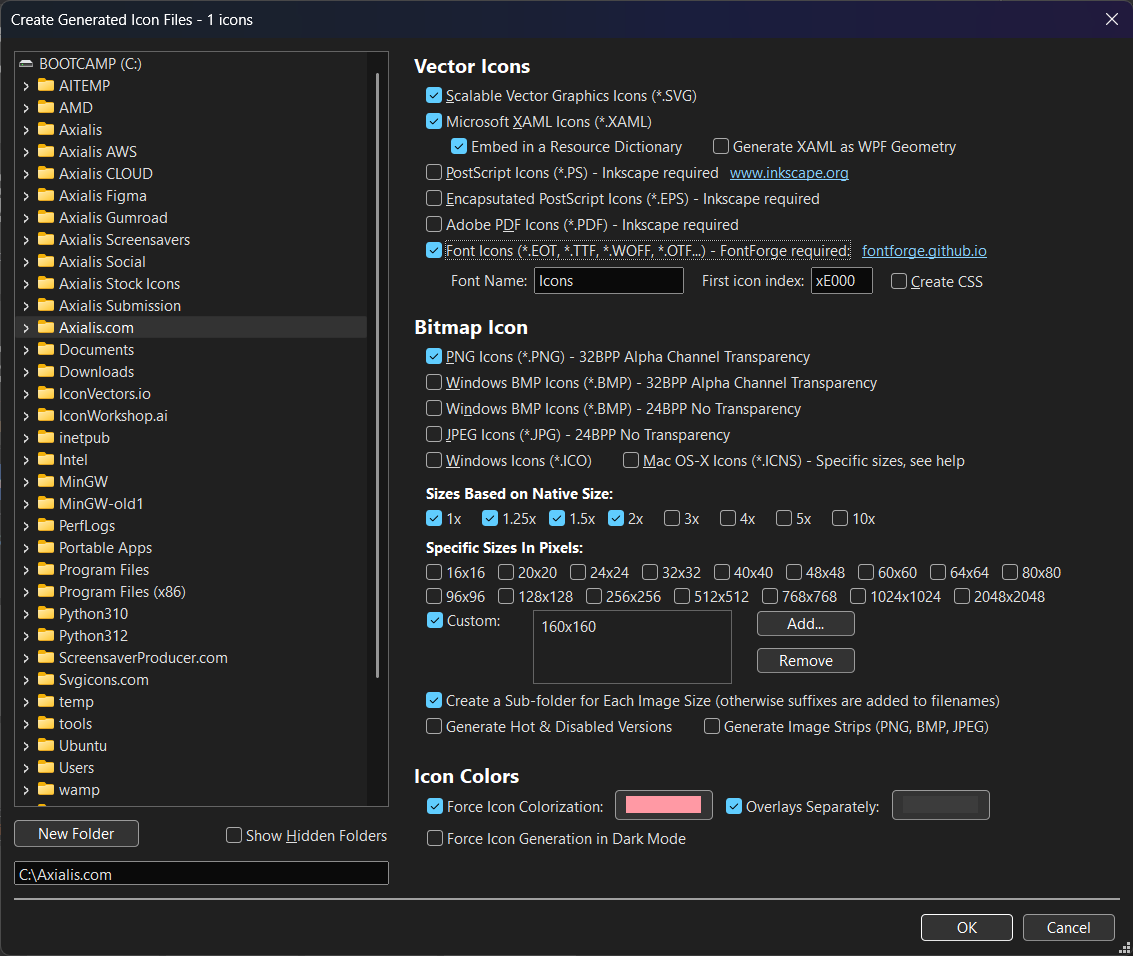Click the IconWorkshop.ai folder icon
1133x956 pixels.
[45, 415]
